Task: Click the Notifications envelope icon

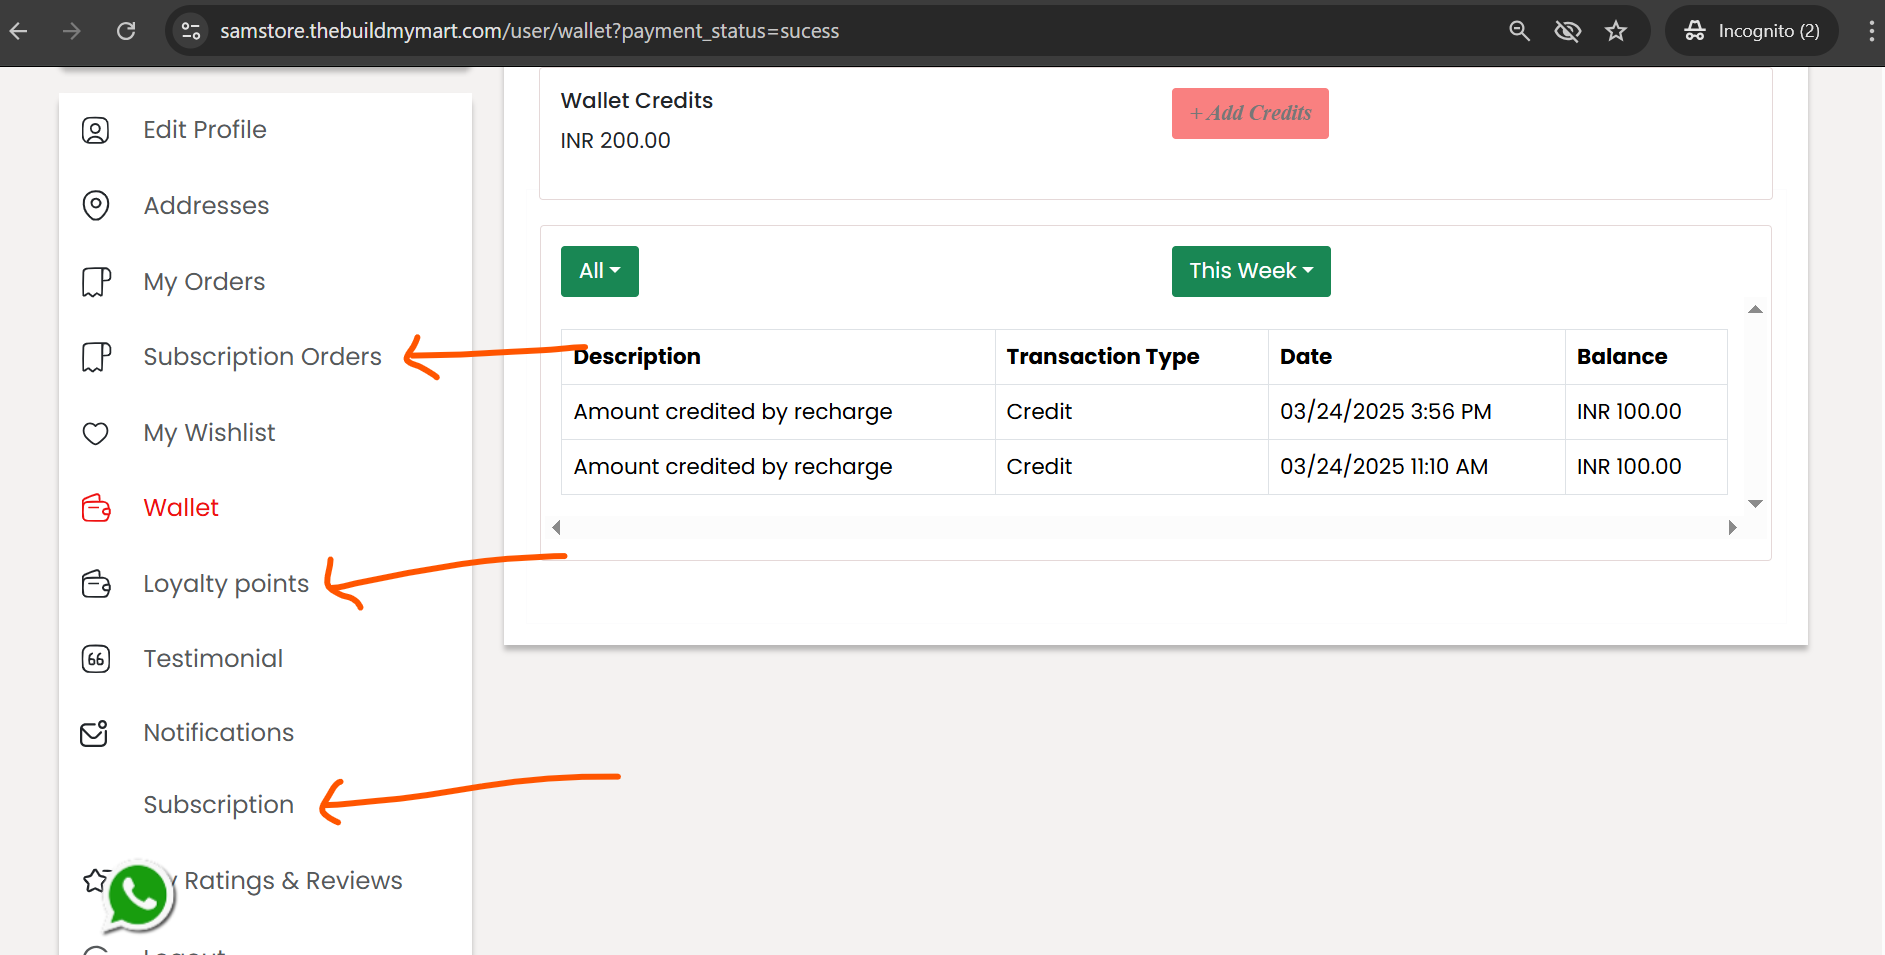Action: 94,733
